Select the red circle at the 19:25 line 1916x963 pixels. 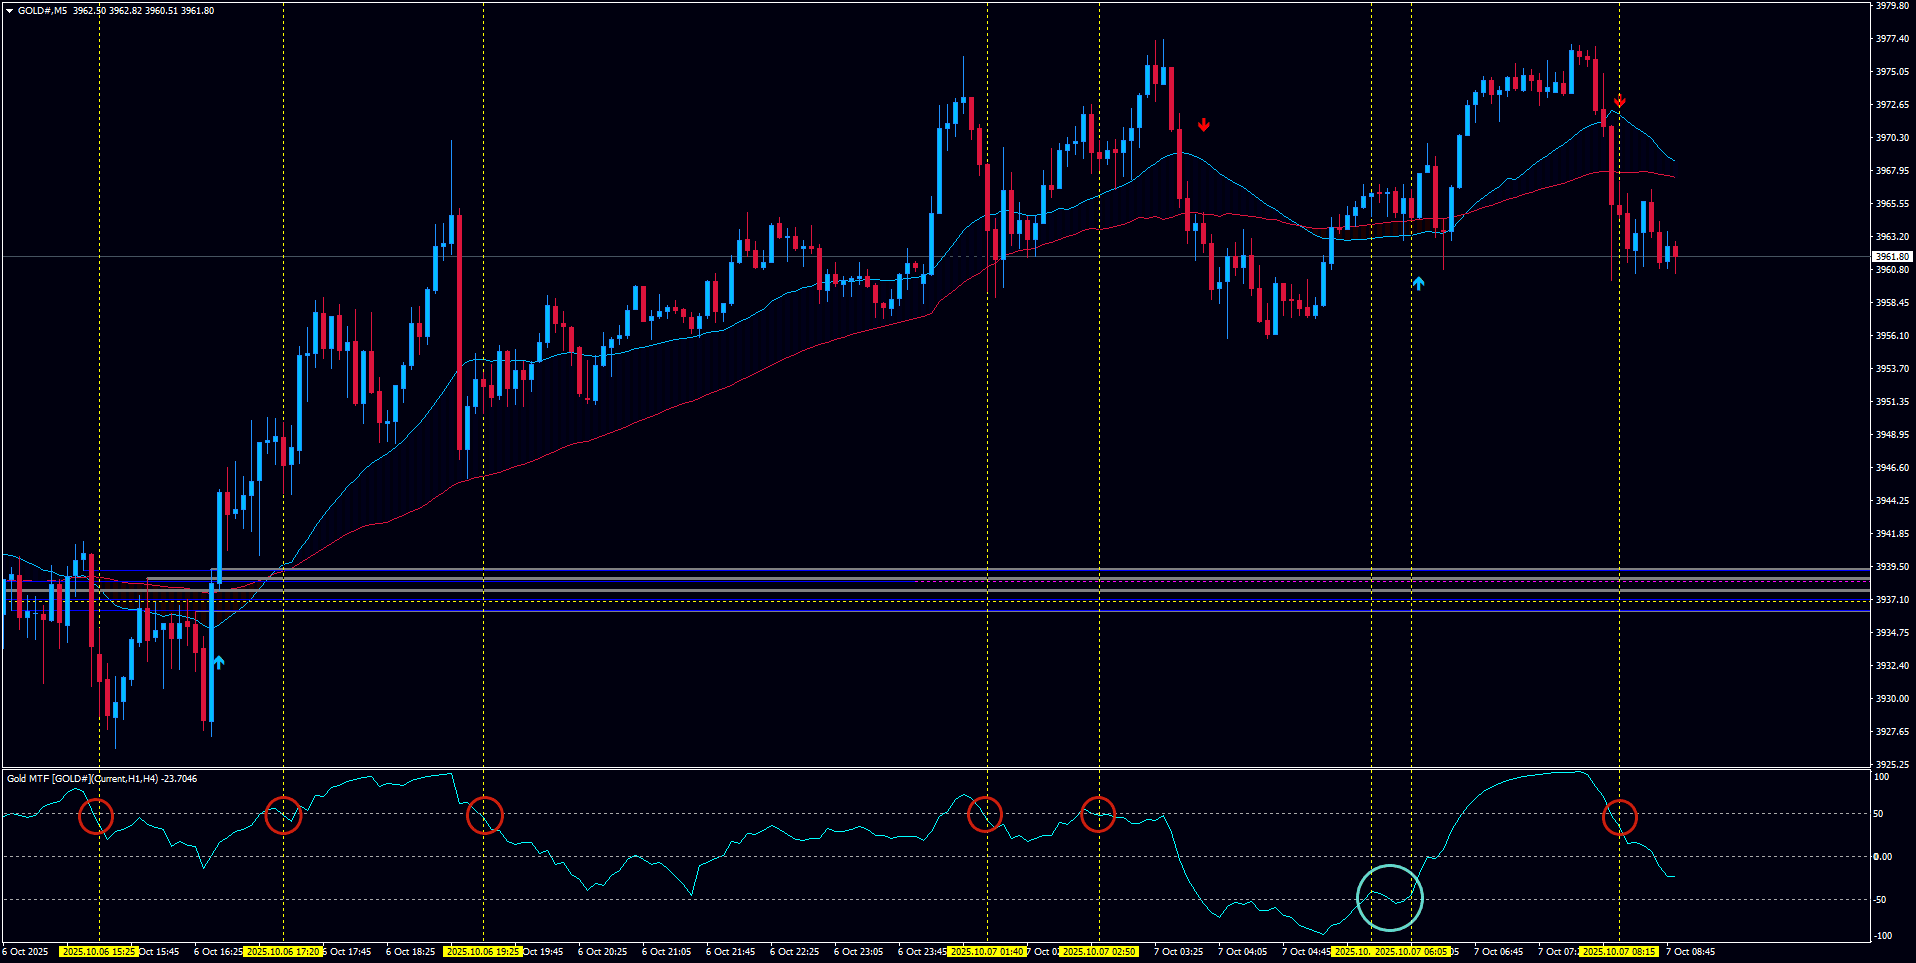coord(485,815)
